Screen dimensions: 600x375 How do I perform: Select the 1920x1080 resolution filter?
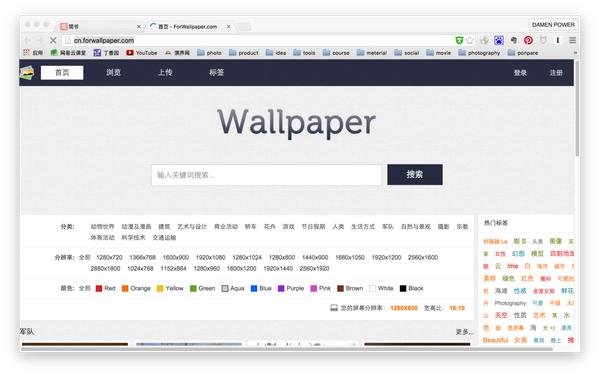coord(210,258)
